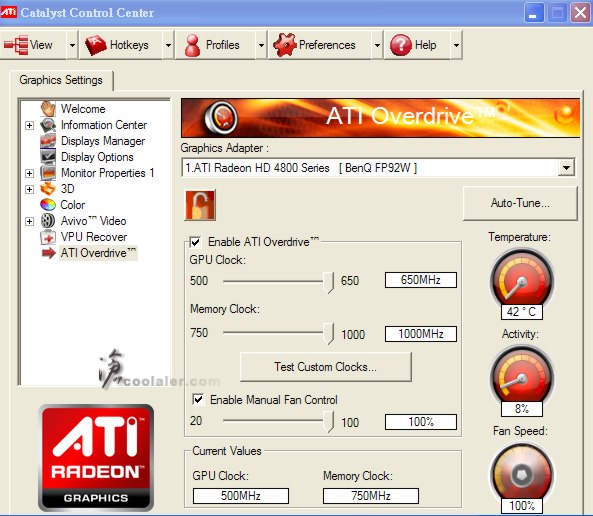Click the Auto-Tune... button

[520, 203]
